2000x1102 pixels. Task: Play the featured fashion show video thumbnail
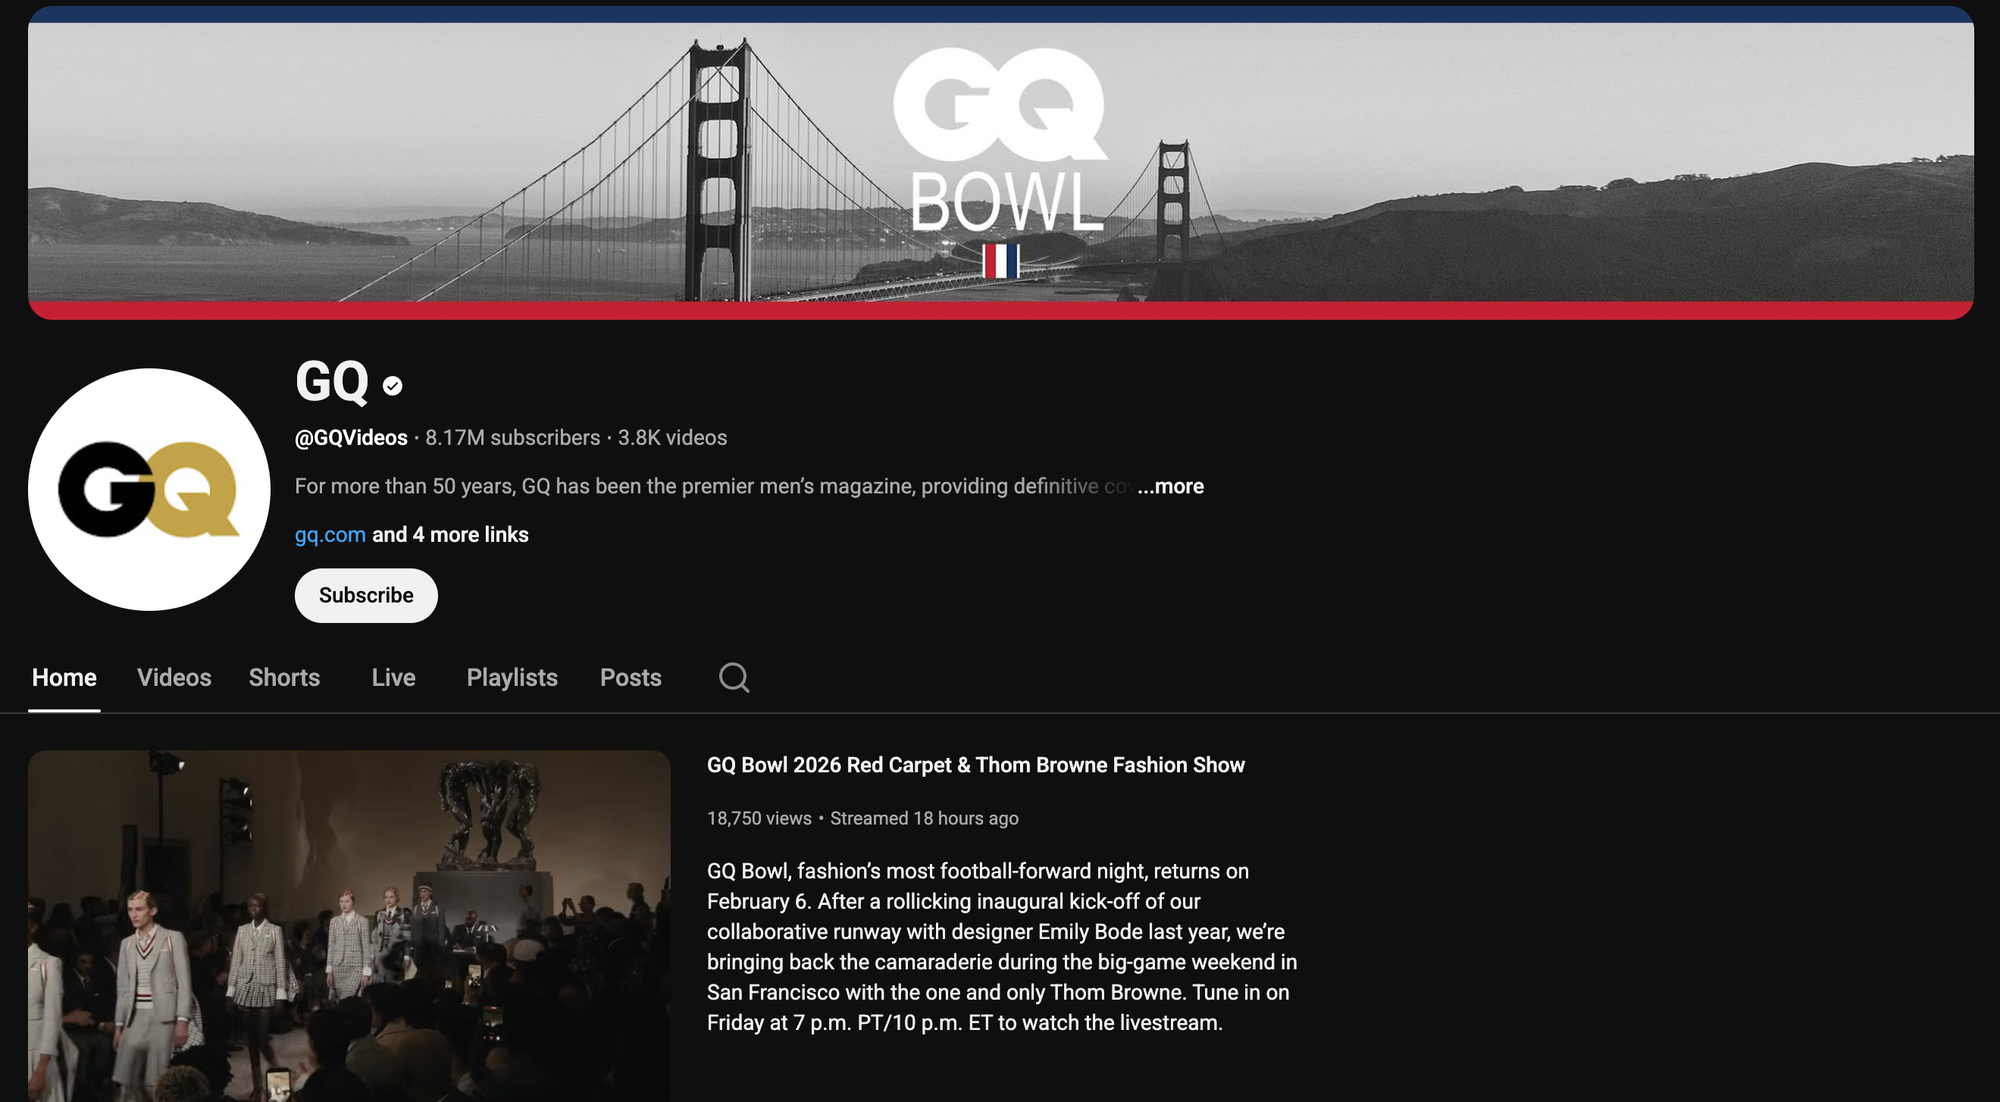click(x=349, y=925)
